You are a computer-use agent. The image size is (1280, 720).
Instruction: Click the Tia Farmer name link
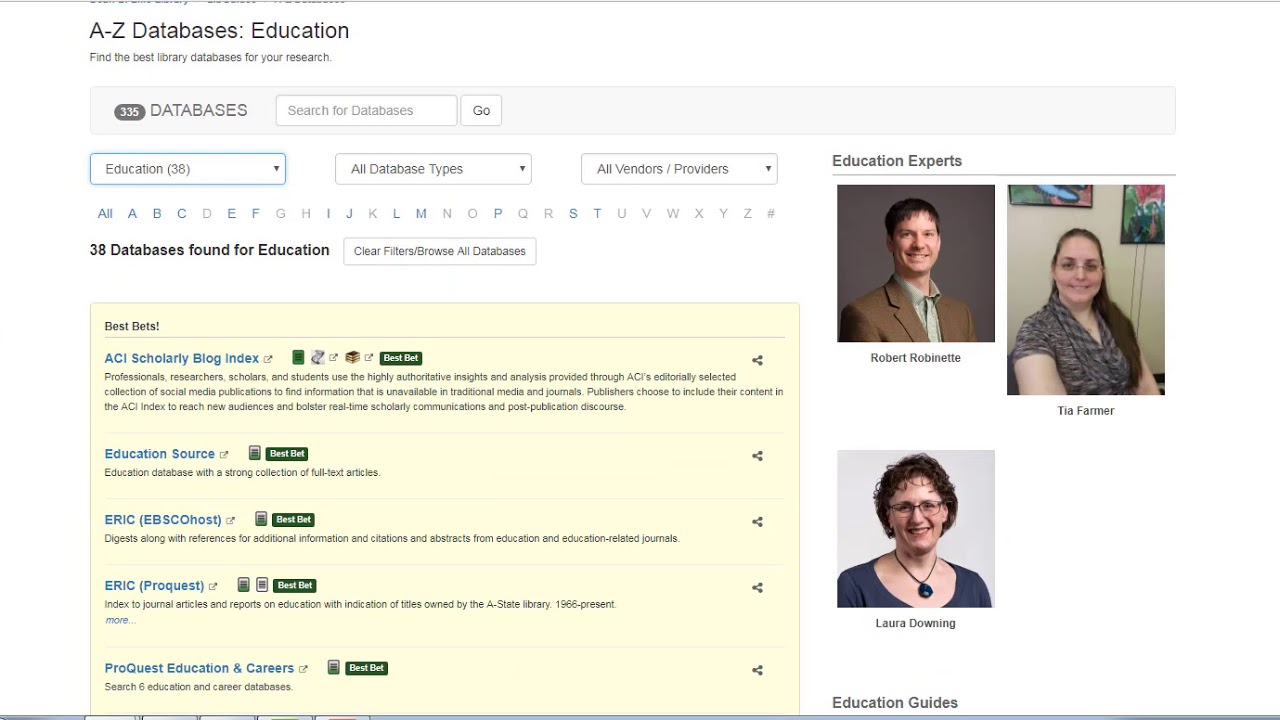pos(1086,411)
